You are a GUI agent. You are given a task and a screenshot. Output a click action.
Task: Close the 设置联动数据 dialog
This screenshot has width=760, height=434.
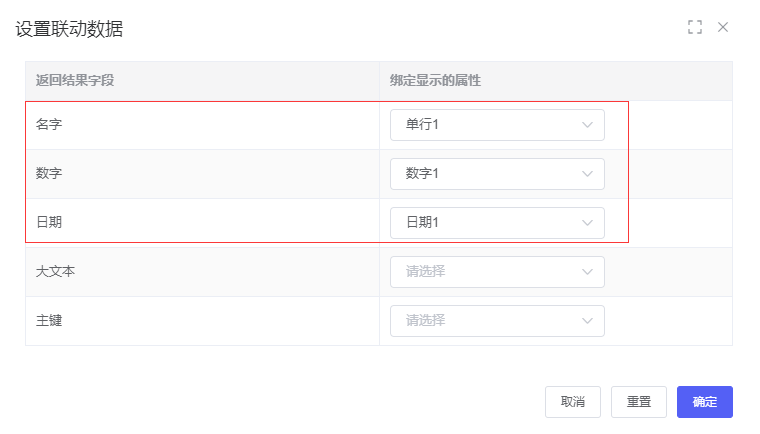pyautogui.click(x=723, y=27)
